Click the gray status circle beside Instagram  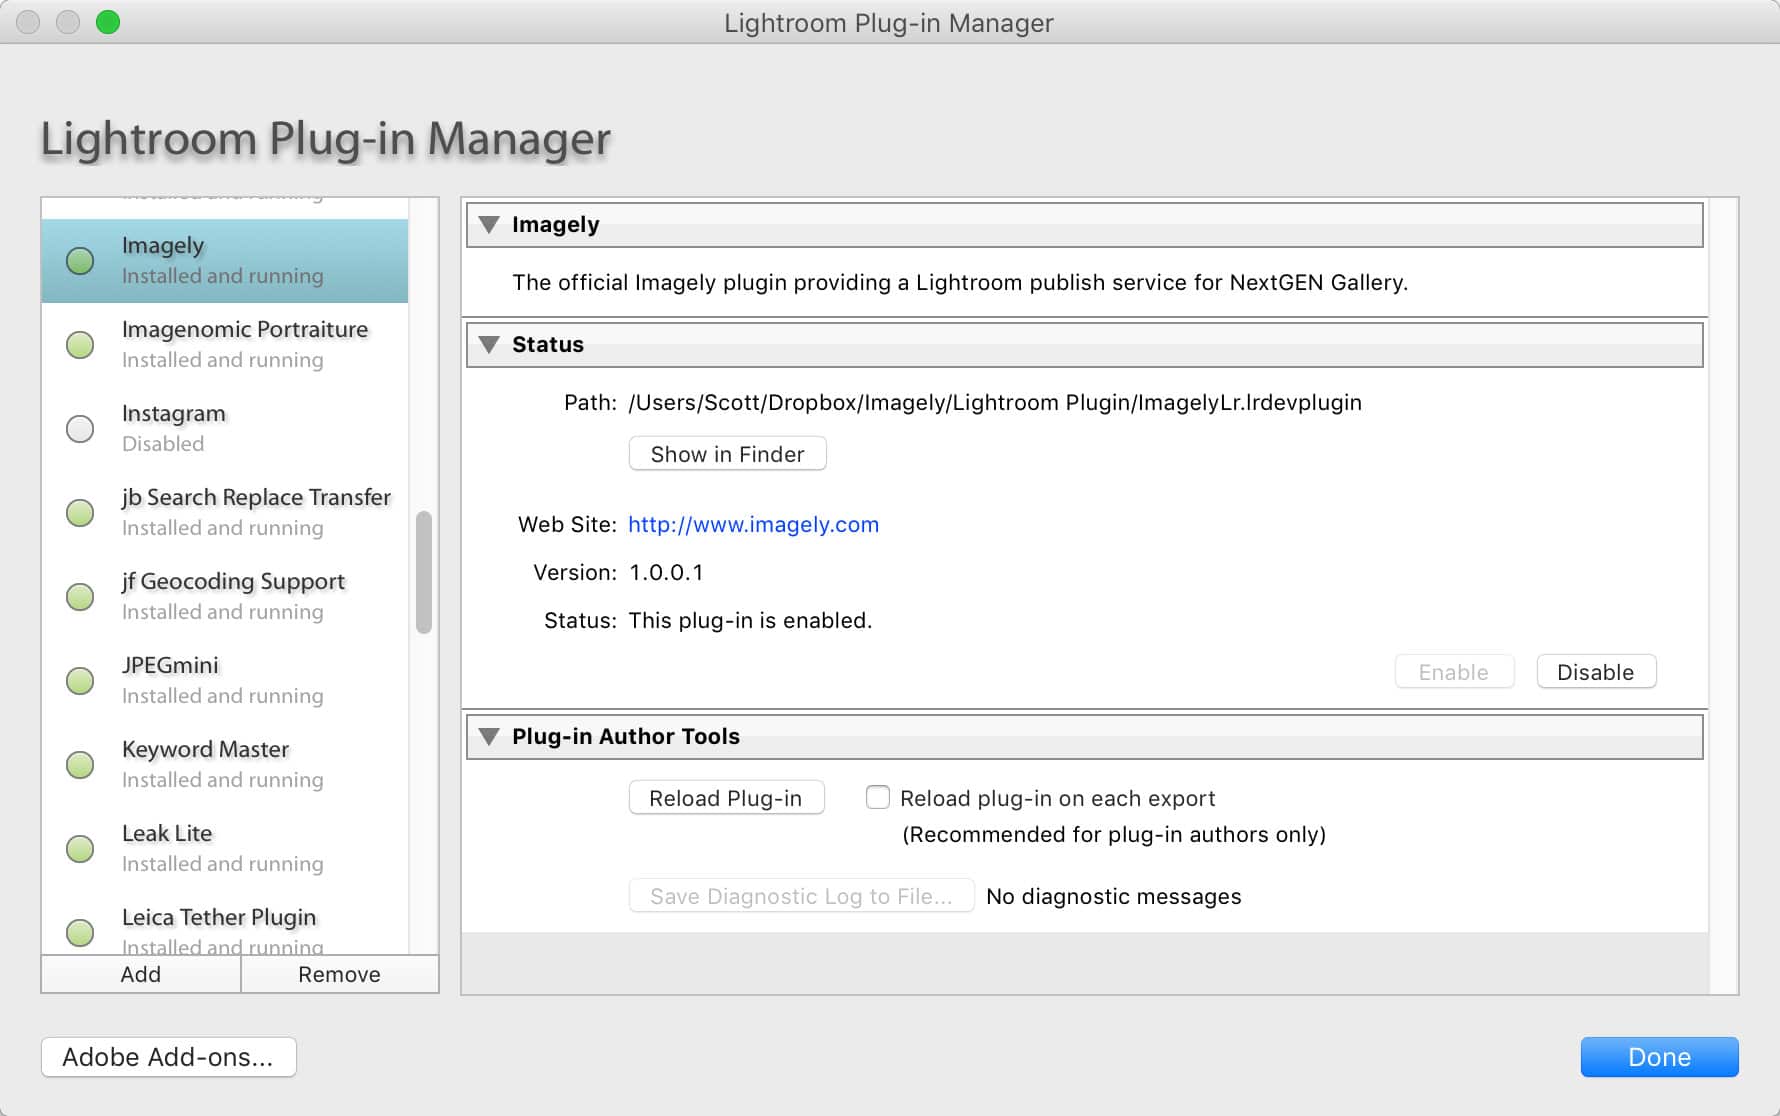[80, 429]
